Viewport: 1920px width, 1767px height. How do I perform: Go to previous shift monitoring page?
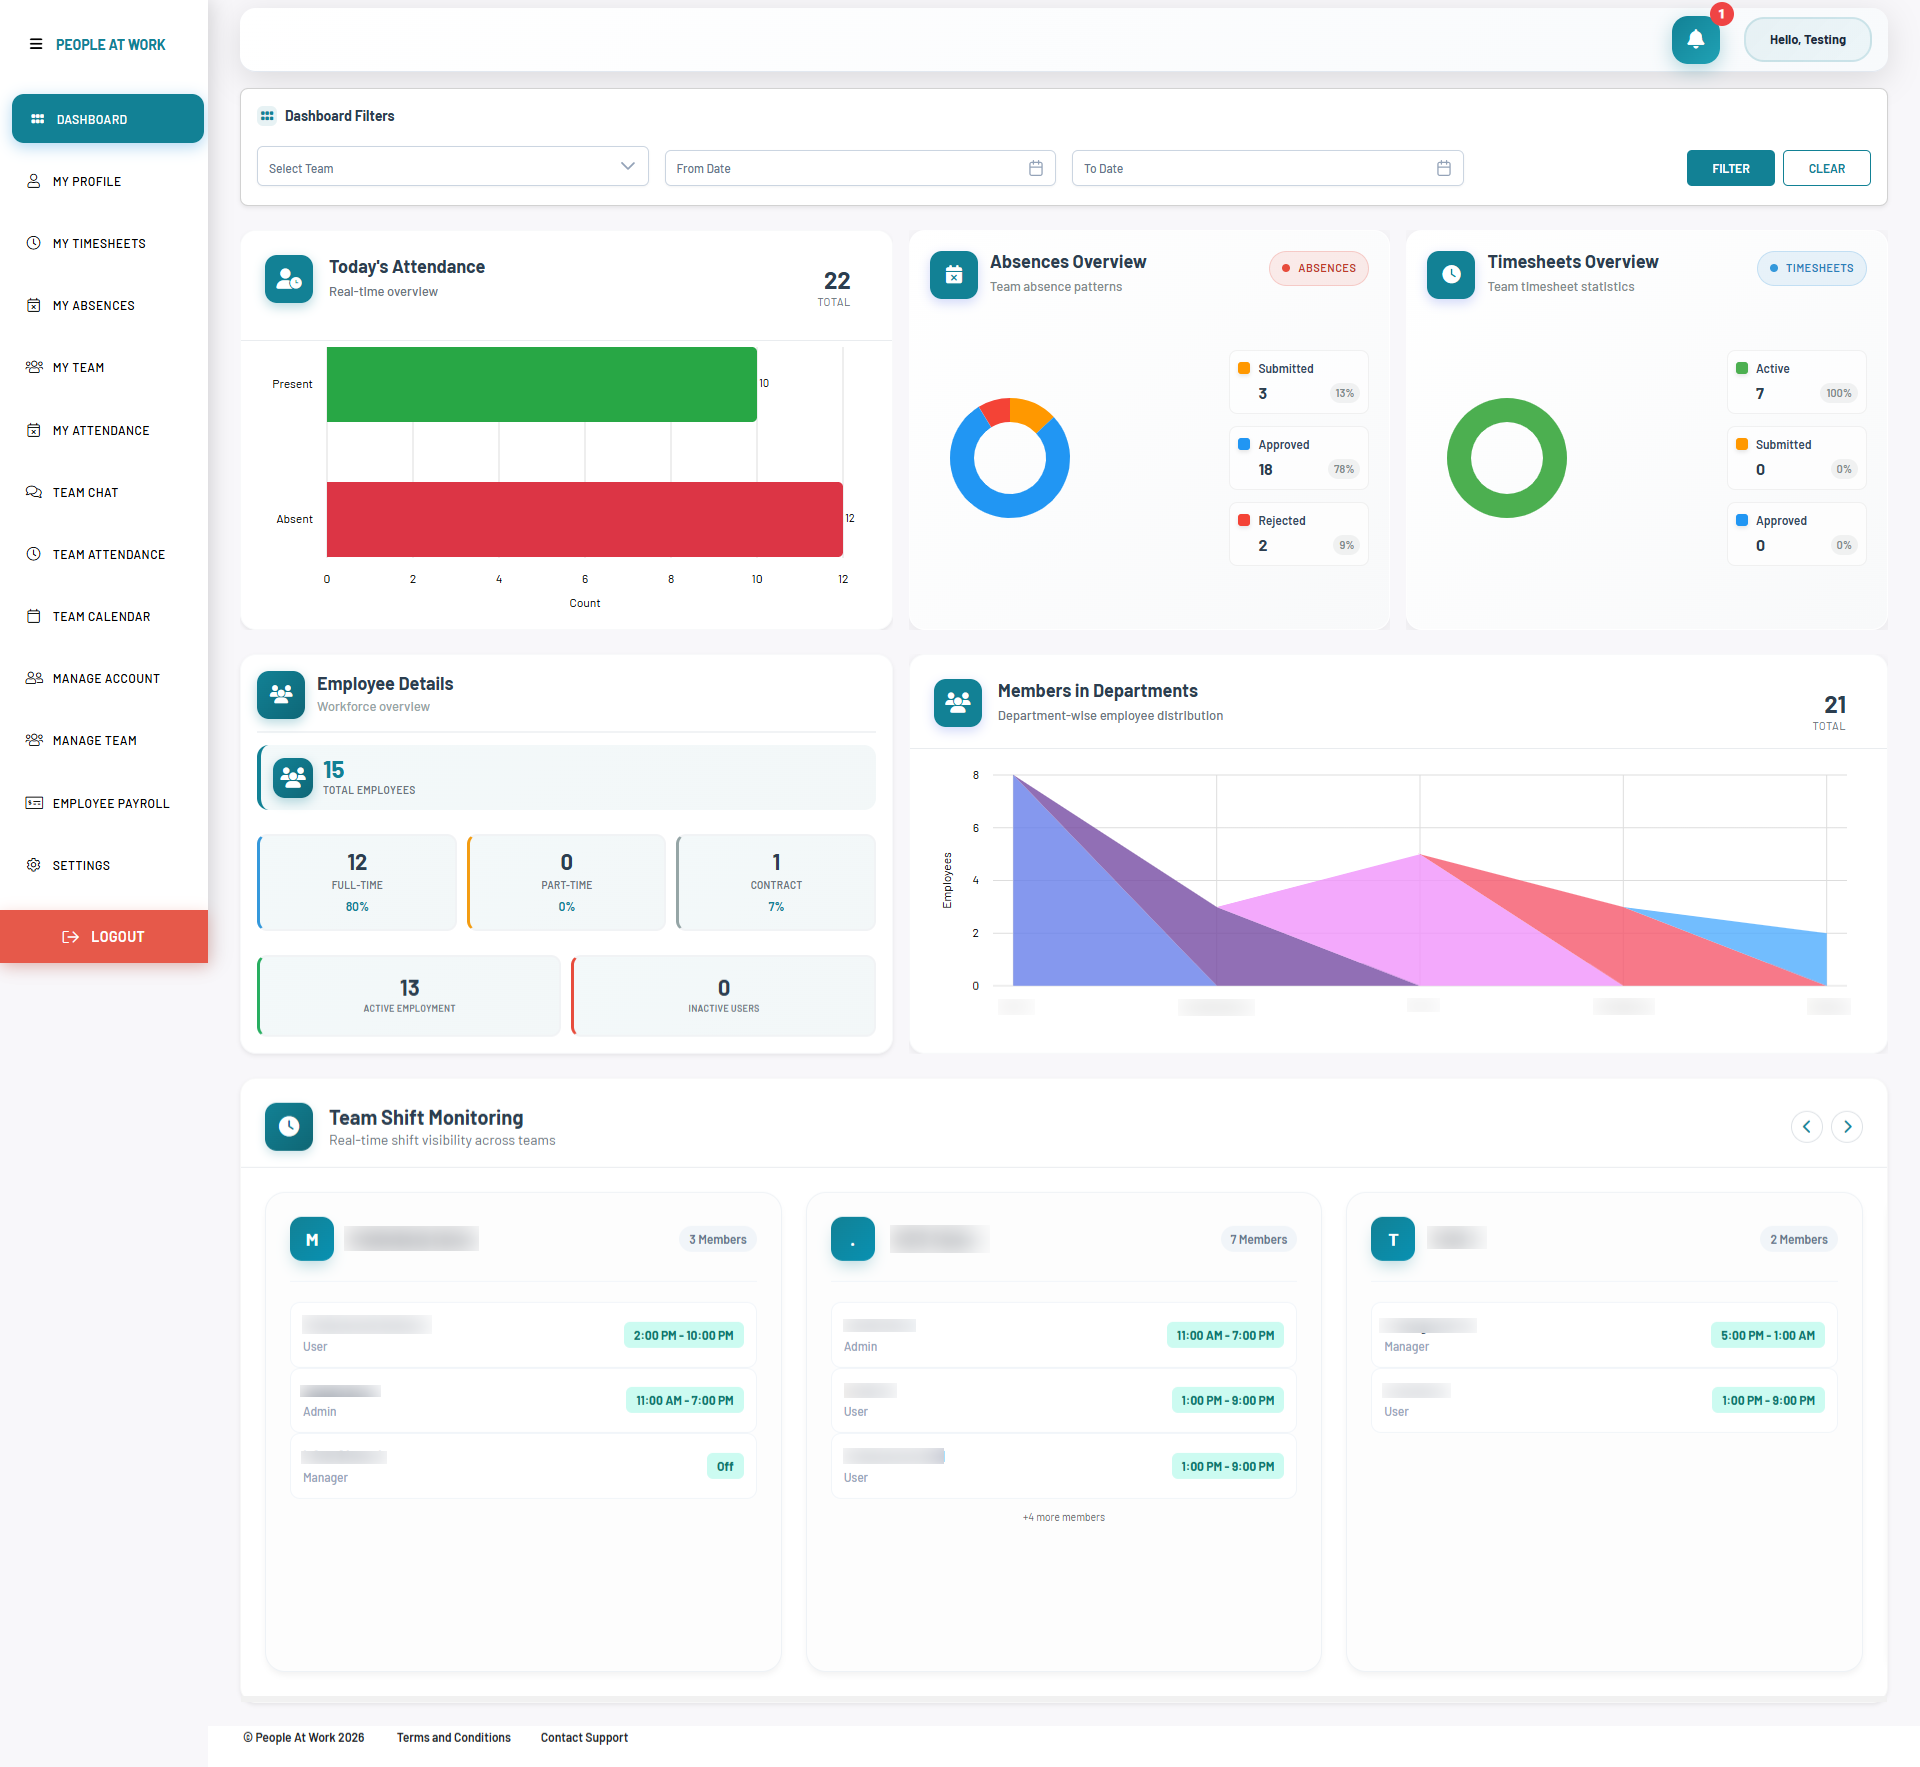pos(1806,1127)
